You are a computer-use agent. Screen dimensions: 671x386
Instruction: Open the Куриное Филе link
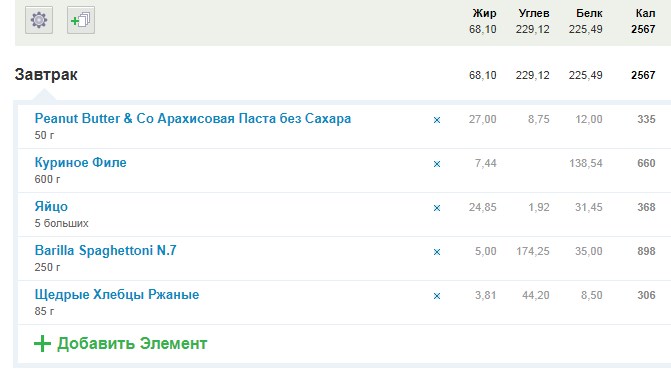80,163
